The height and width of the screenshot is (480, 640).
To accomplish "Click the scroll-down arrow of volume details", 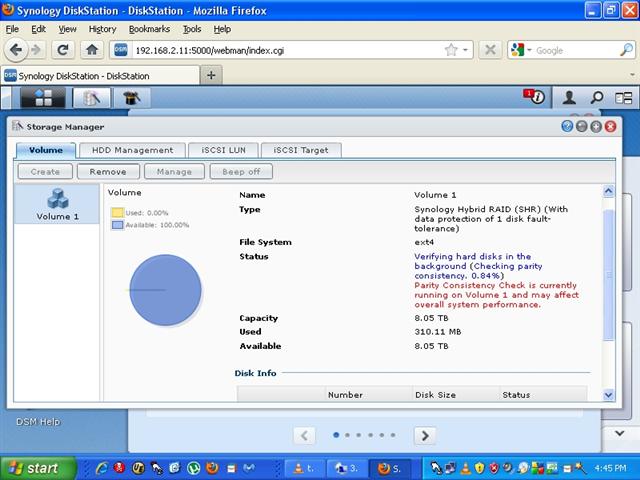I will pos(608,395).
